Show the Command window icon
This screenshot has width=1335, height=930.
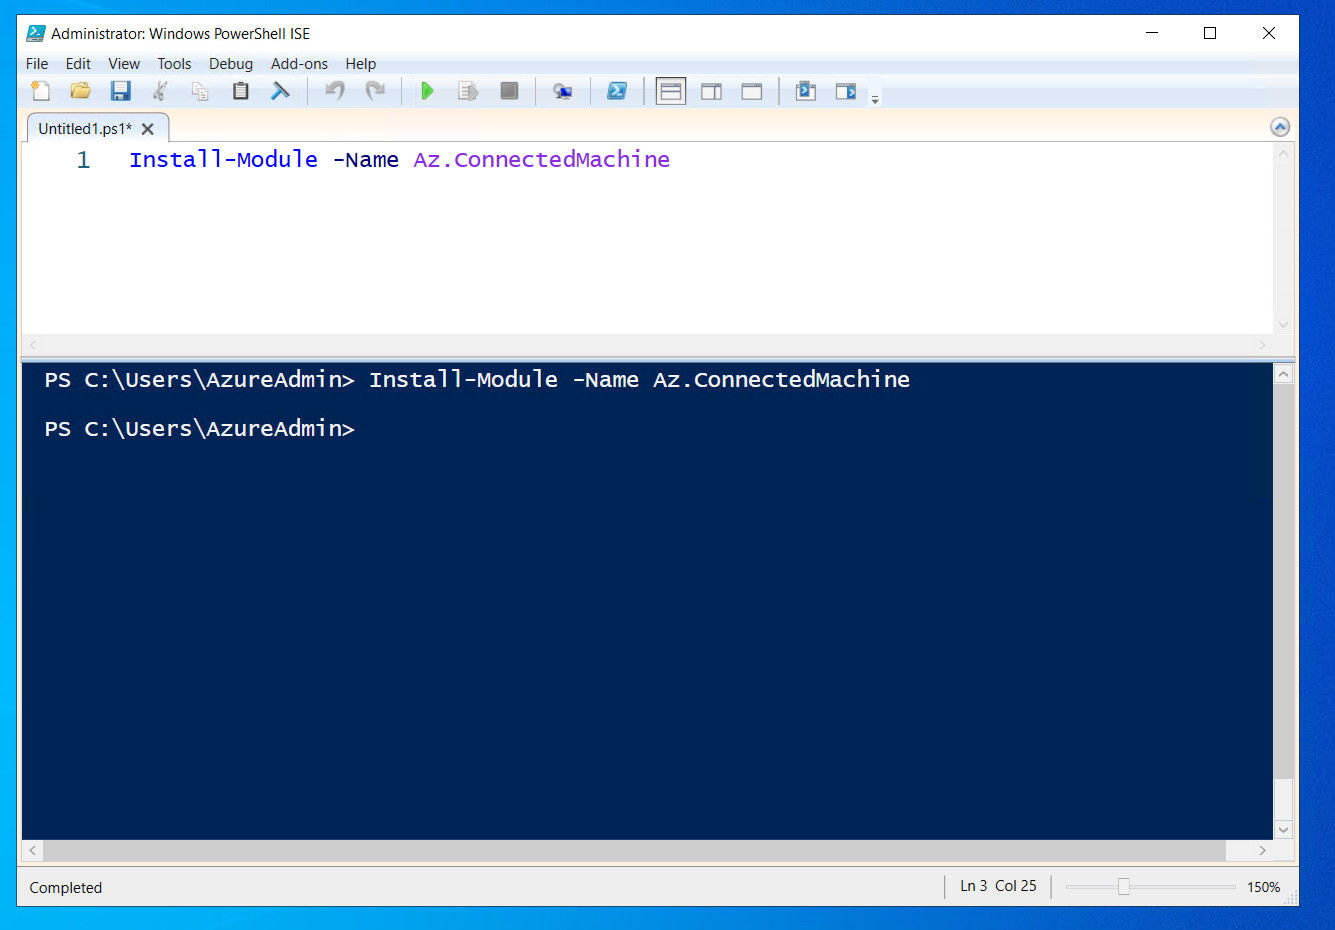point(806,91)
